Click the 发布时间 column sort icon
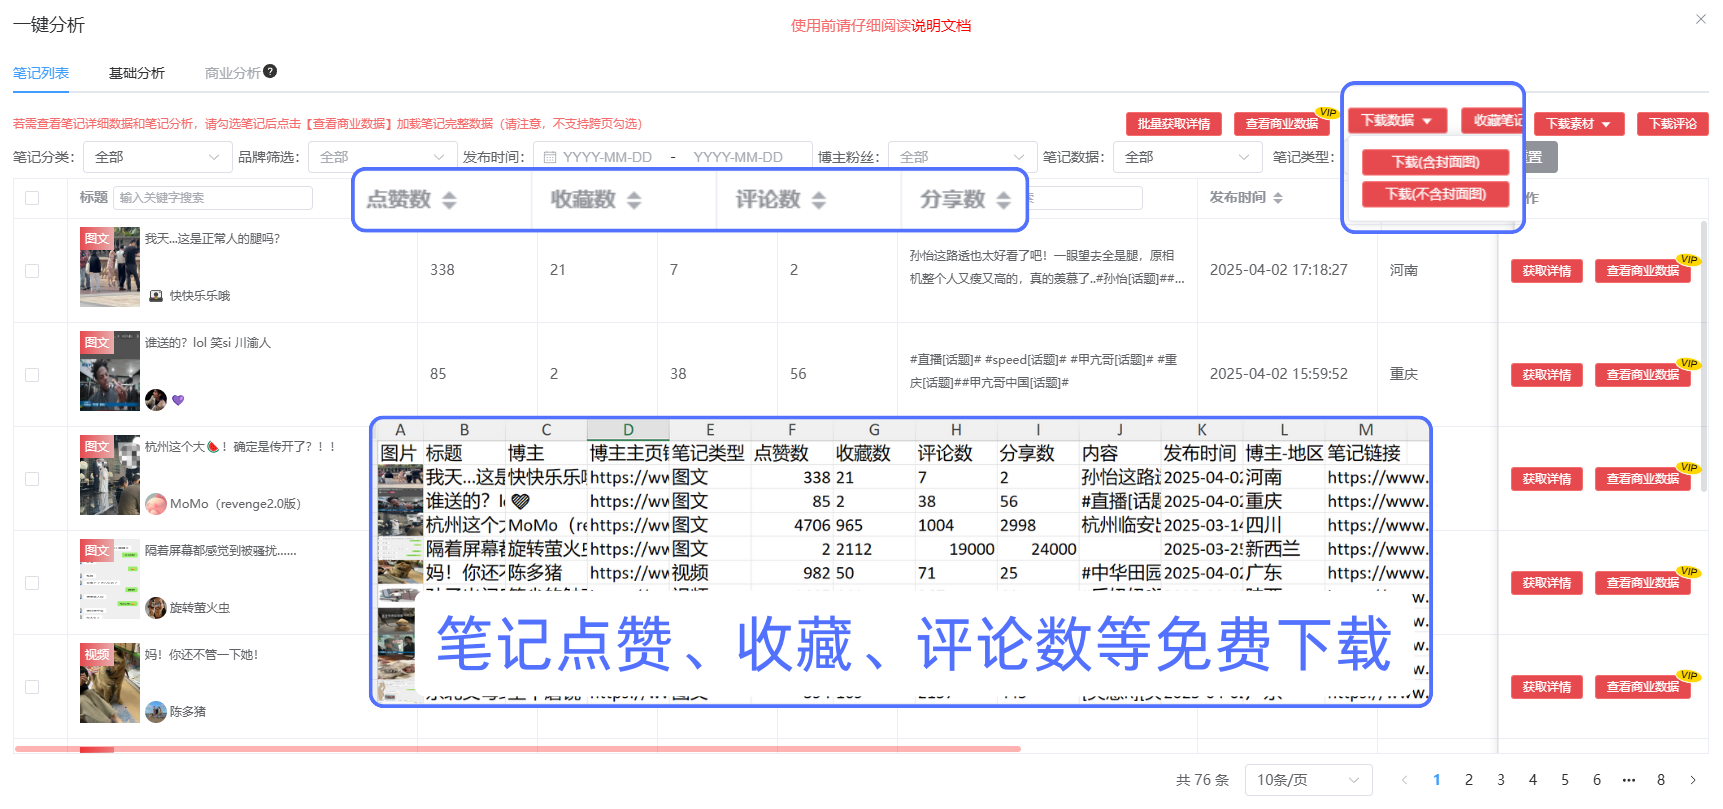The height and width of the screenshot is (809, 1723). coord(1278,198)
